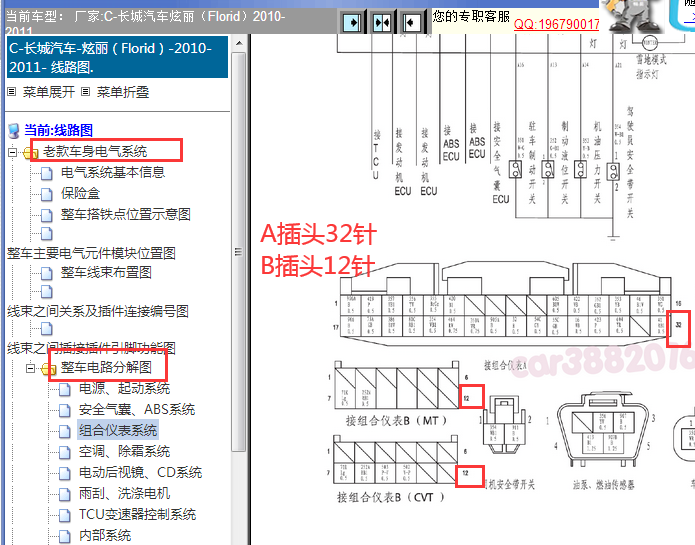This screenshot has width=695, height=545.
Task: Click the 菜单展开 expand-menu link
Action: [49, 92]
